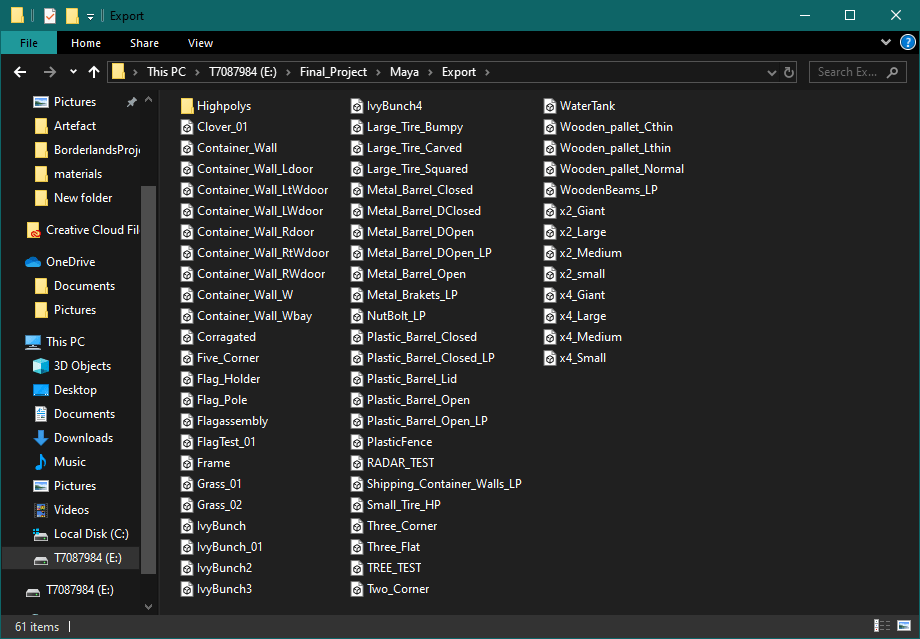Click the Properties quick access icon
The width and height of the screenshot is (920, 639).
50,16
